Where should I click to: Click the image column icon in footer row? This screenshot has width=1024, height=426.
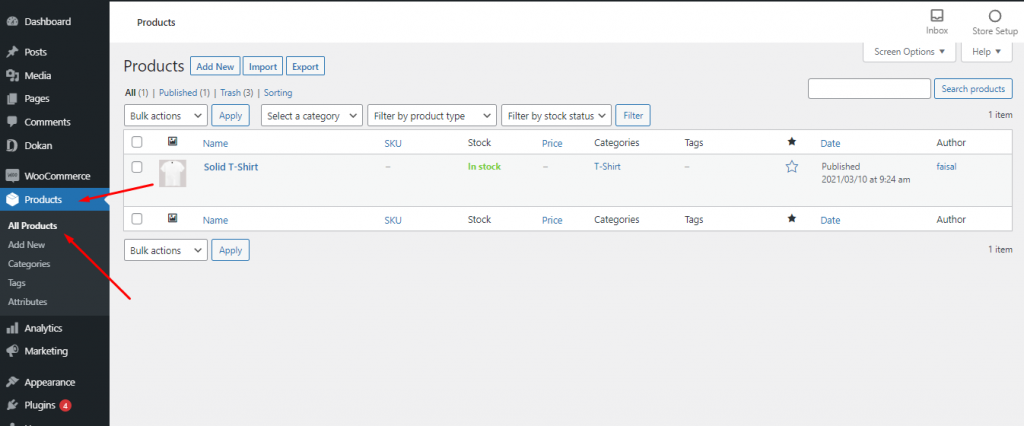[172, 218]
